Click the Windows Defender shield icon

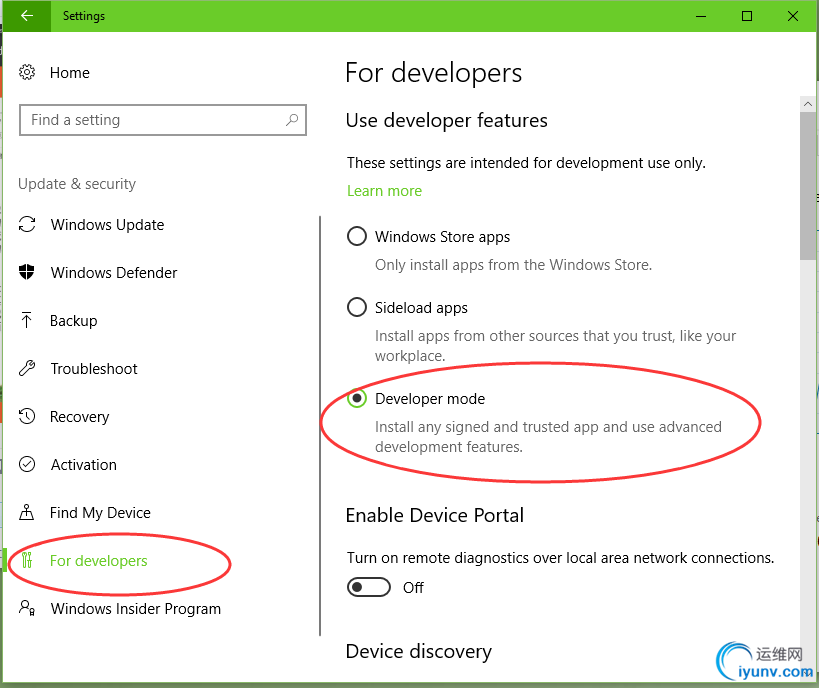(x=27, y=272)
